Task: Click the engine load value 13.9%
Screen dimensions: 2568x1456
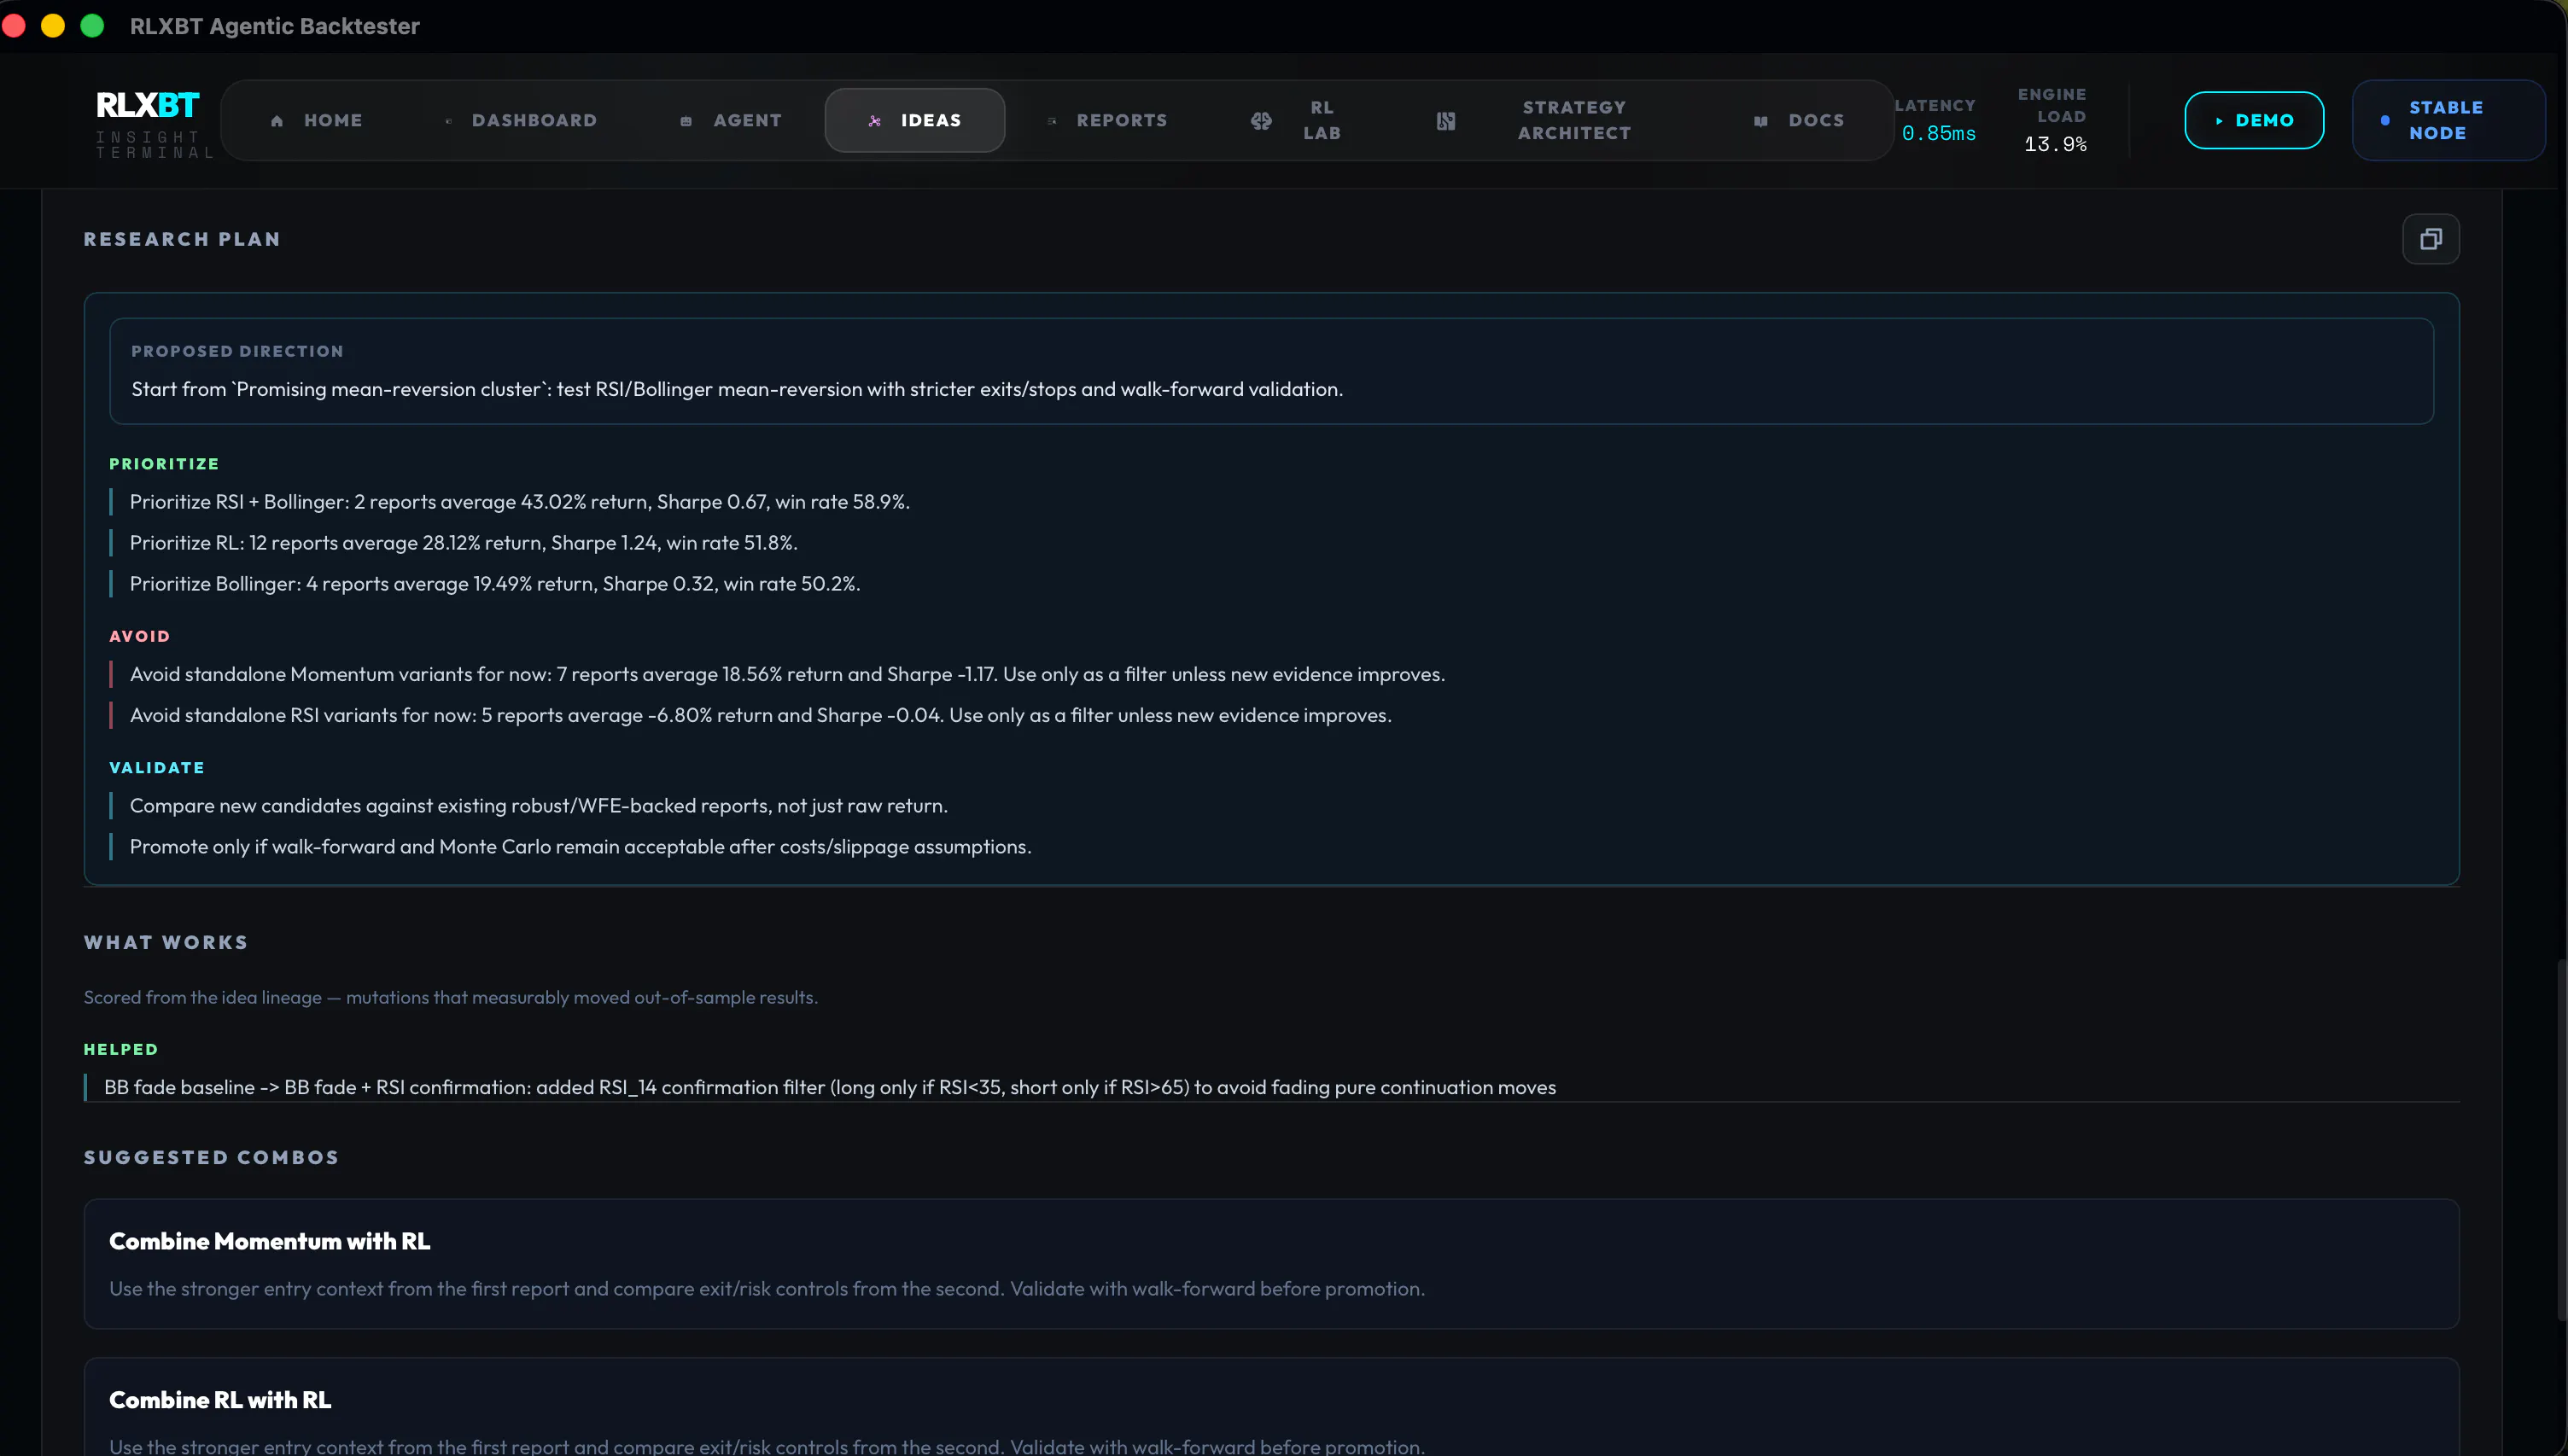Action: pyautogui.click(x=2054, y=145)
